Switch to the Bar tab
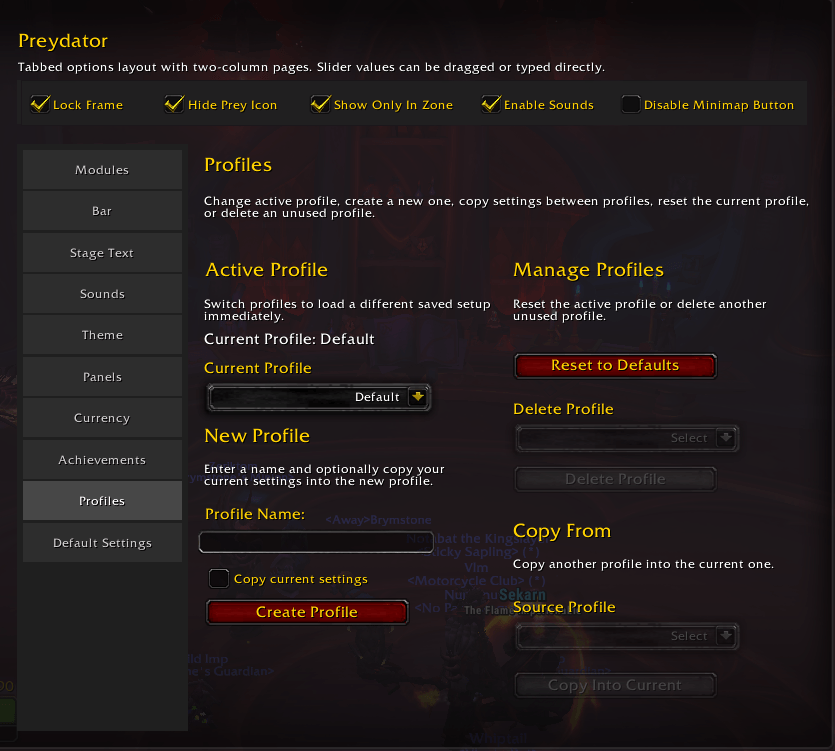 (x=102, y=211)
